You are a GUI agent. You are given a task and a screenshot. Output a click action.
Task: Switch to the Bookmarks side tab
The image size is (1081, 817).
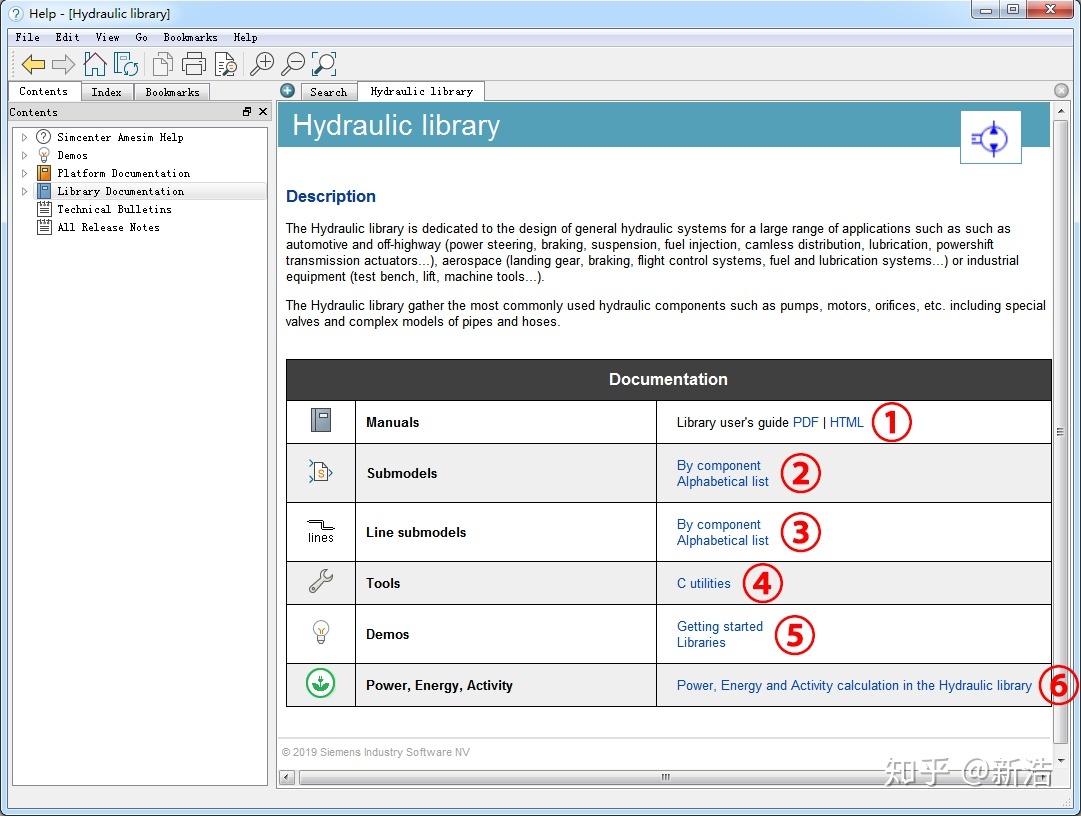click(x=172, y=92)
